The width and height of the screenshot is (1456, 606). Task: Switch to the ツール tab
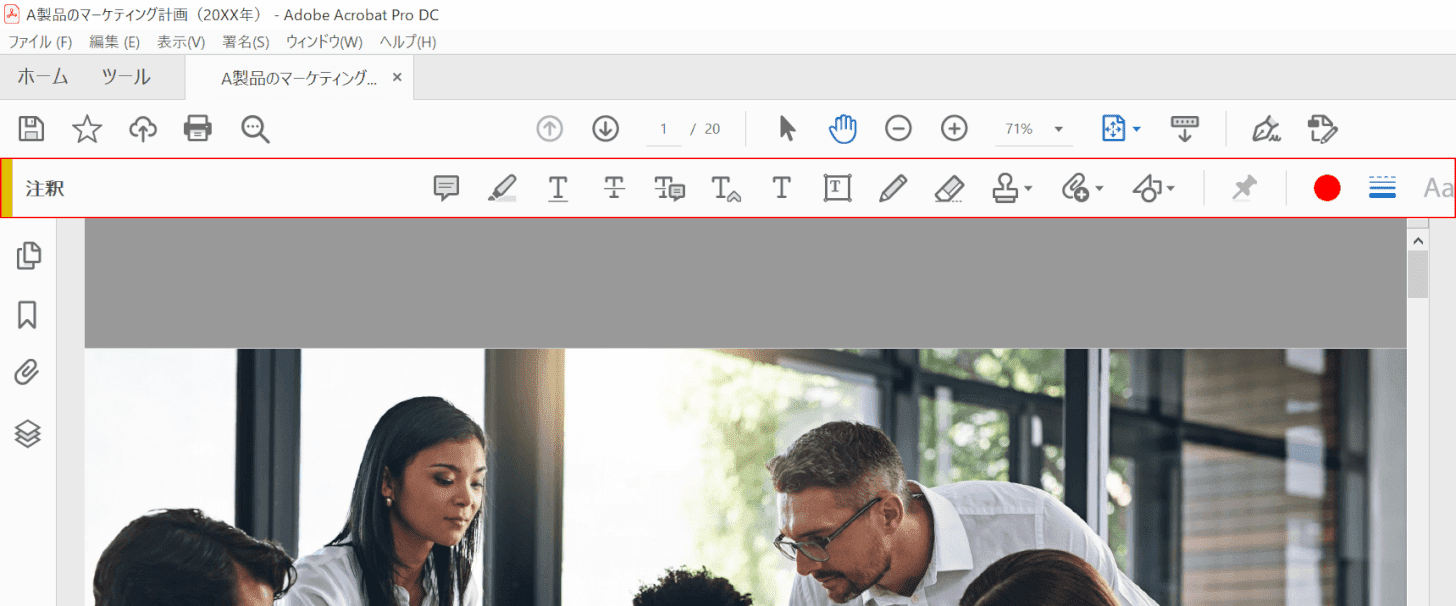coord(126,77)
